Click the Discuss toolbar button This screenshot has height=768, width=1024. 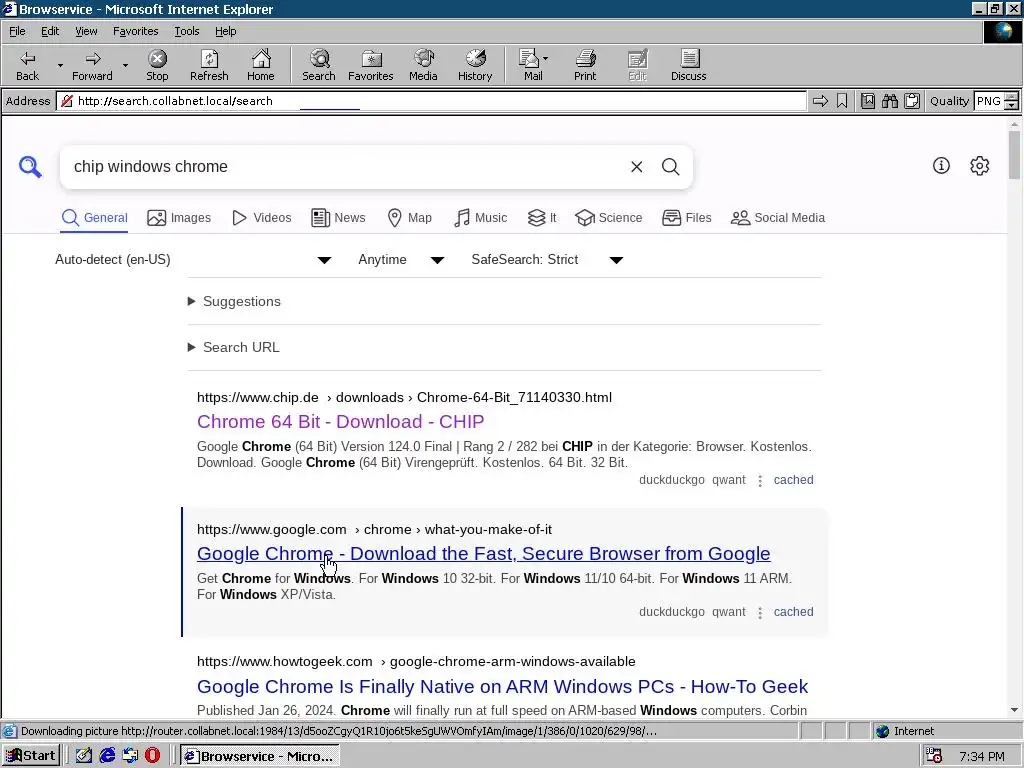tap(688, 65)
